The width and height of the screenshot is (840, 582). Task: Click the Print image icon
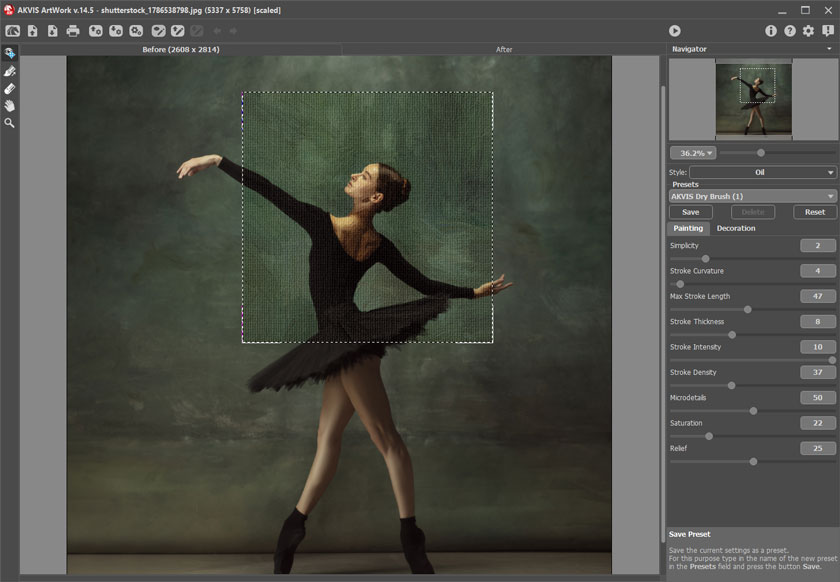click(73, 31)
